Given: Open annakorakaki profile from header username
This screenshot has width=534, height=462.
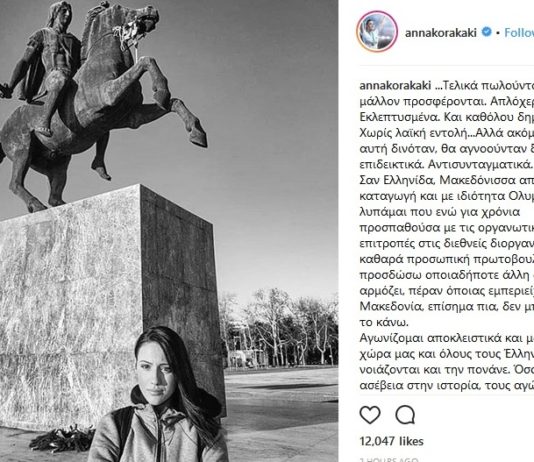Looking at the screenshot, I should (x=441, y=33).
